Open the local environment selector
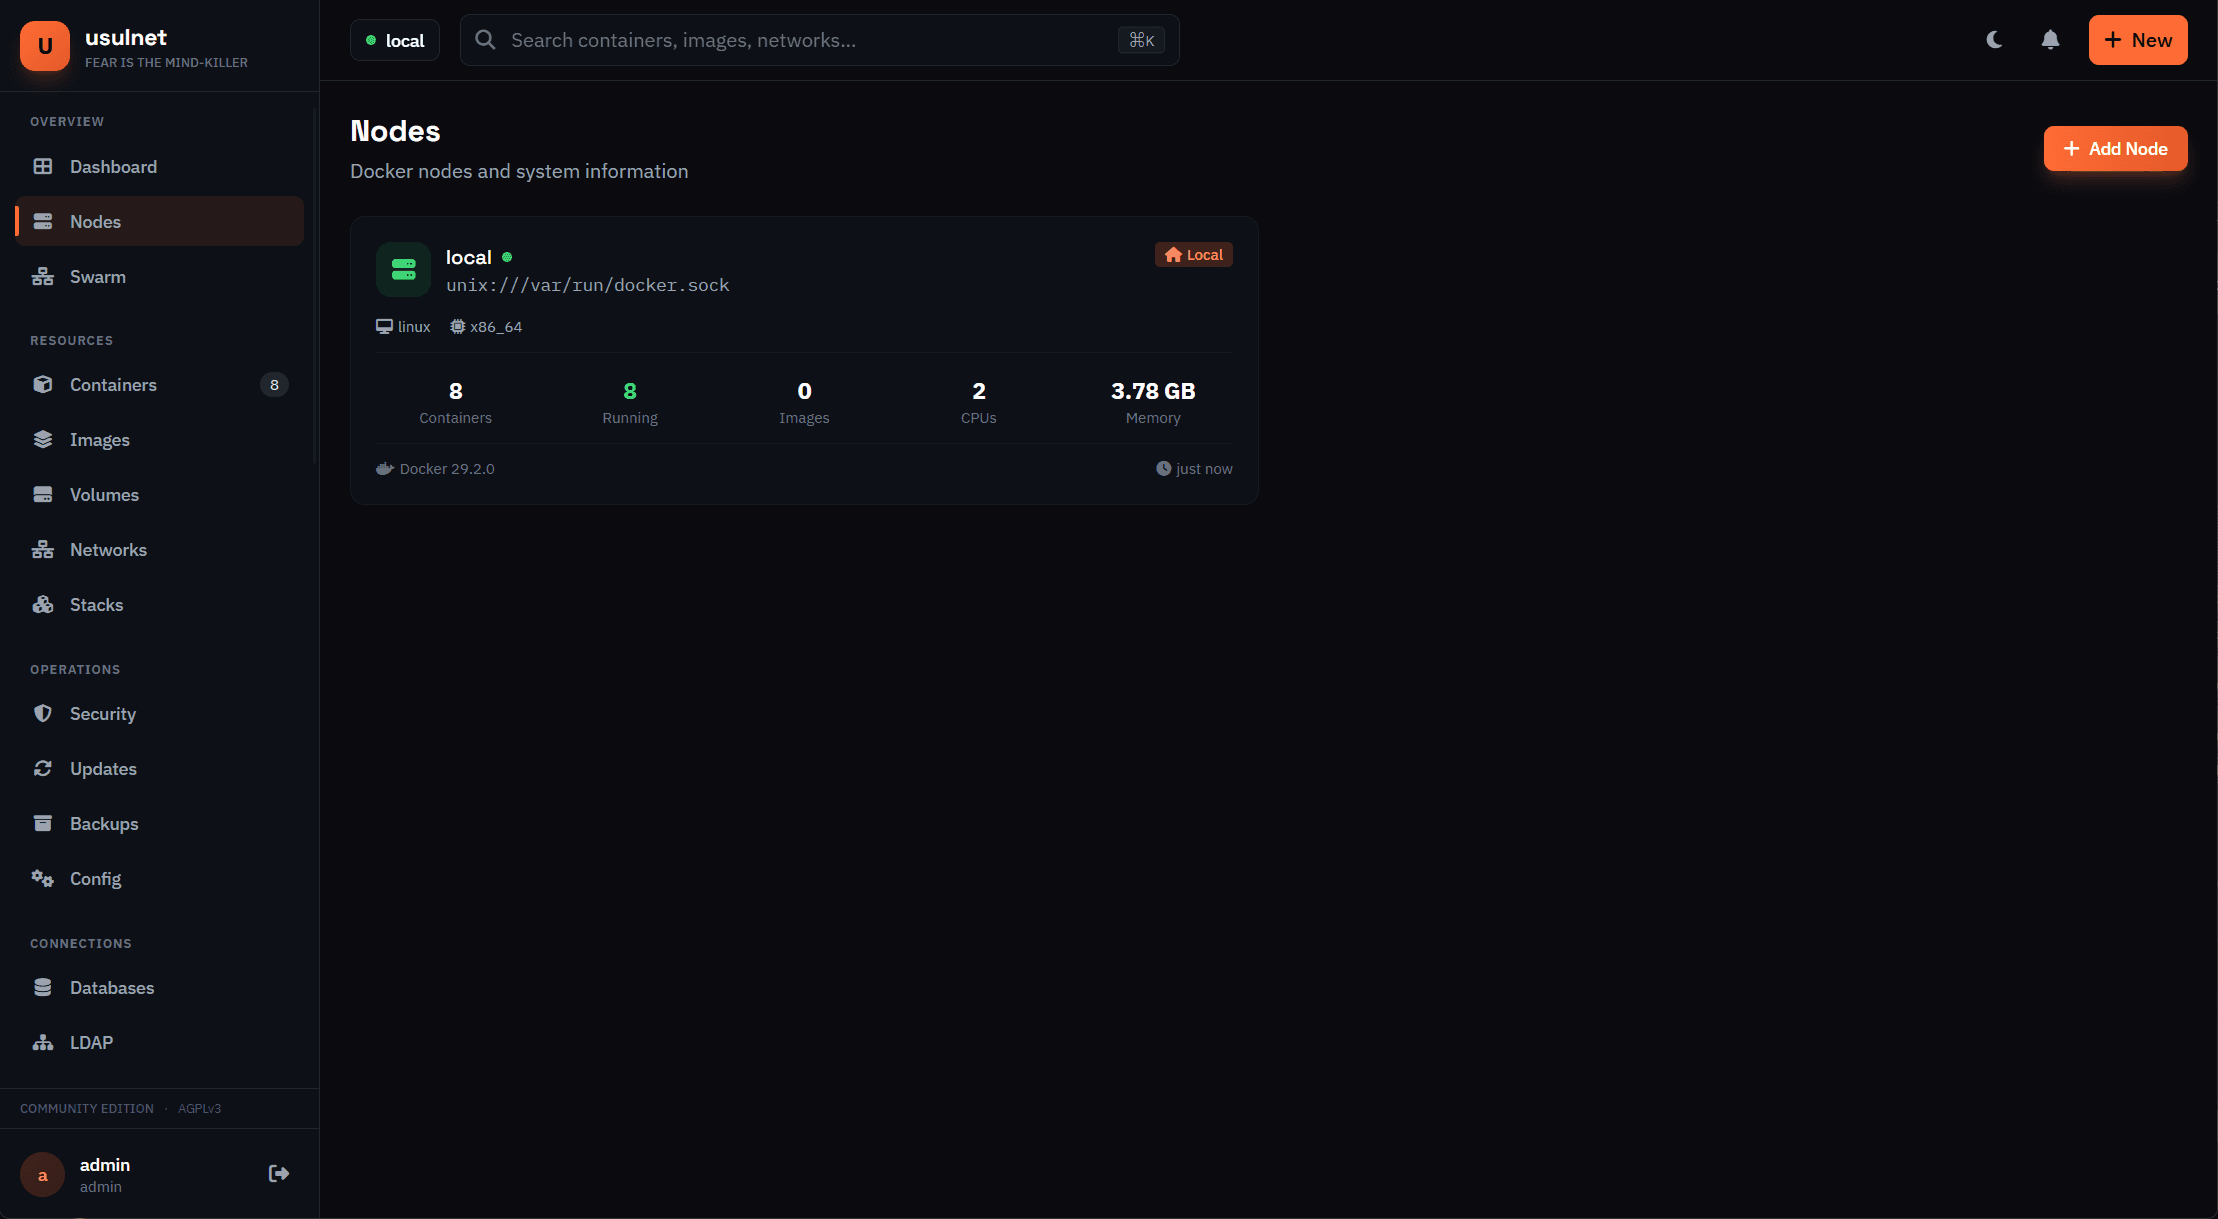 [395, 40]
